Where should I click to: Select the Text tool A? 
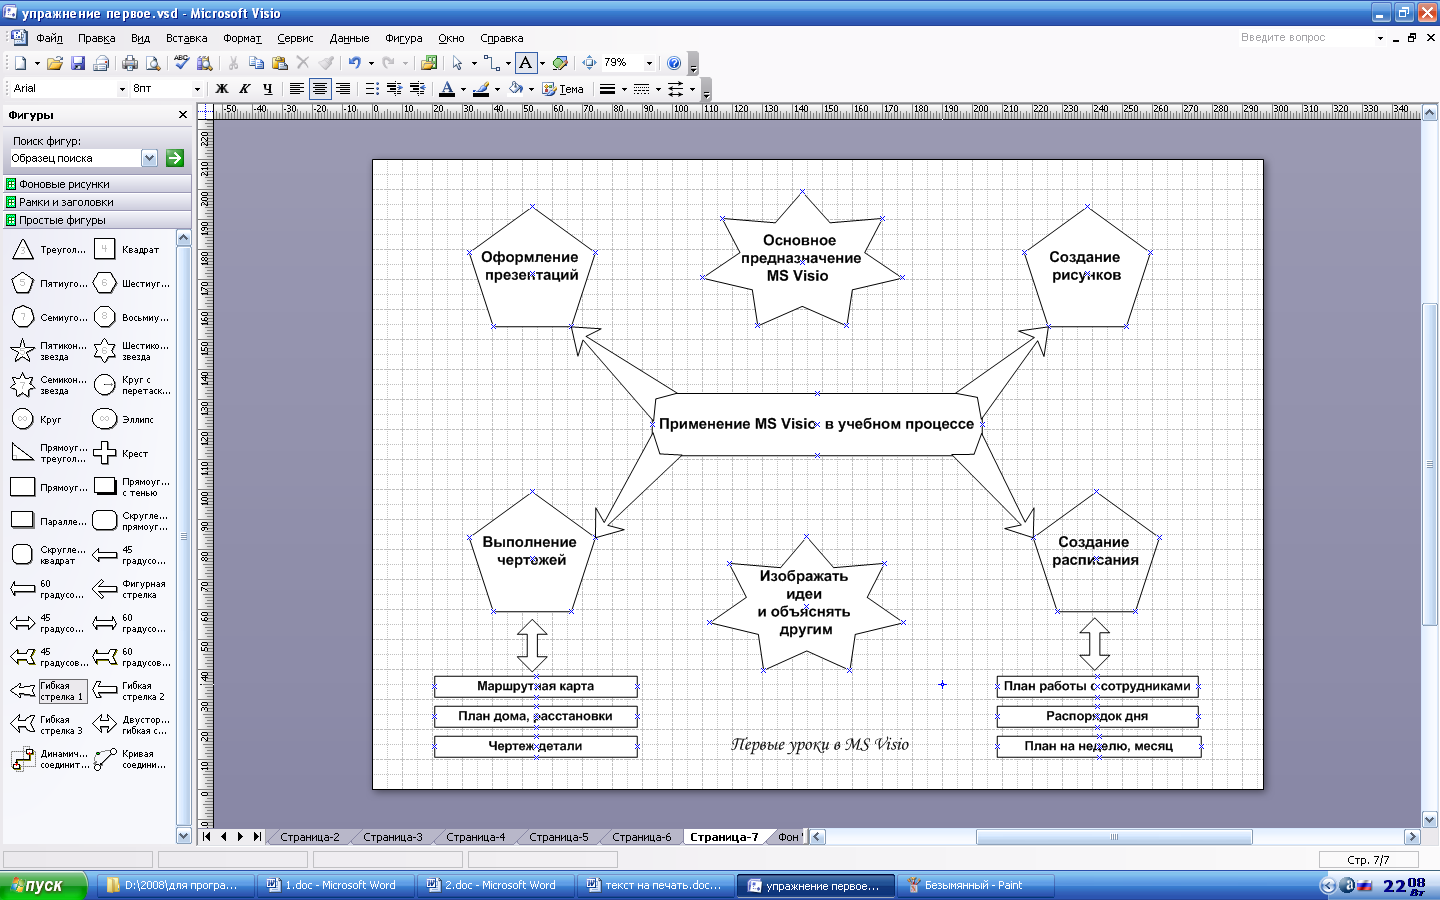click(526, 63)
